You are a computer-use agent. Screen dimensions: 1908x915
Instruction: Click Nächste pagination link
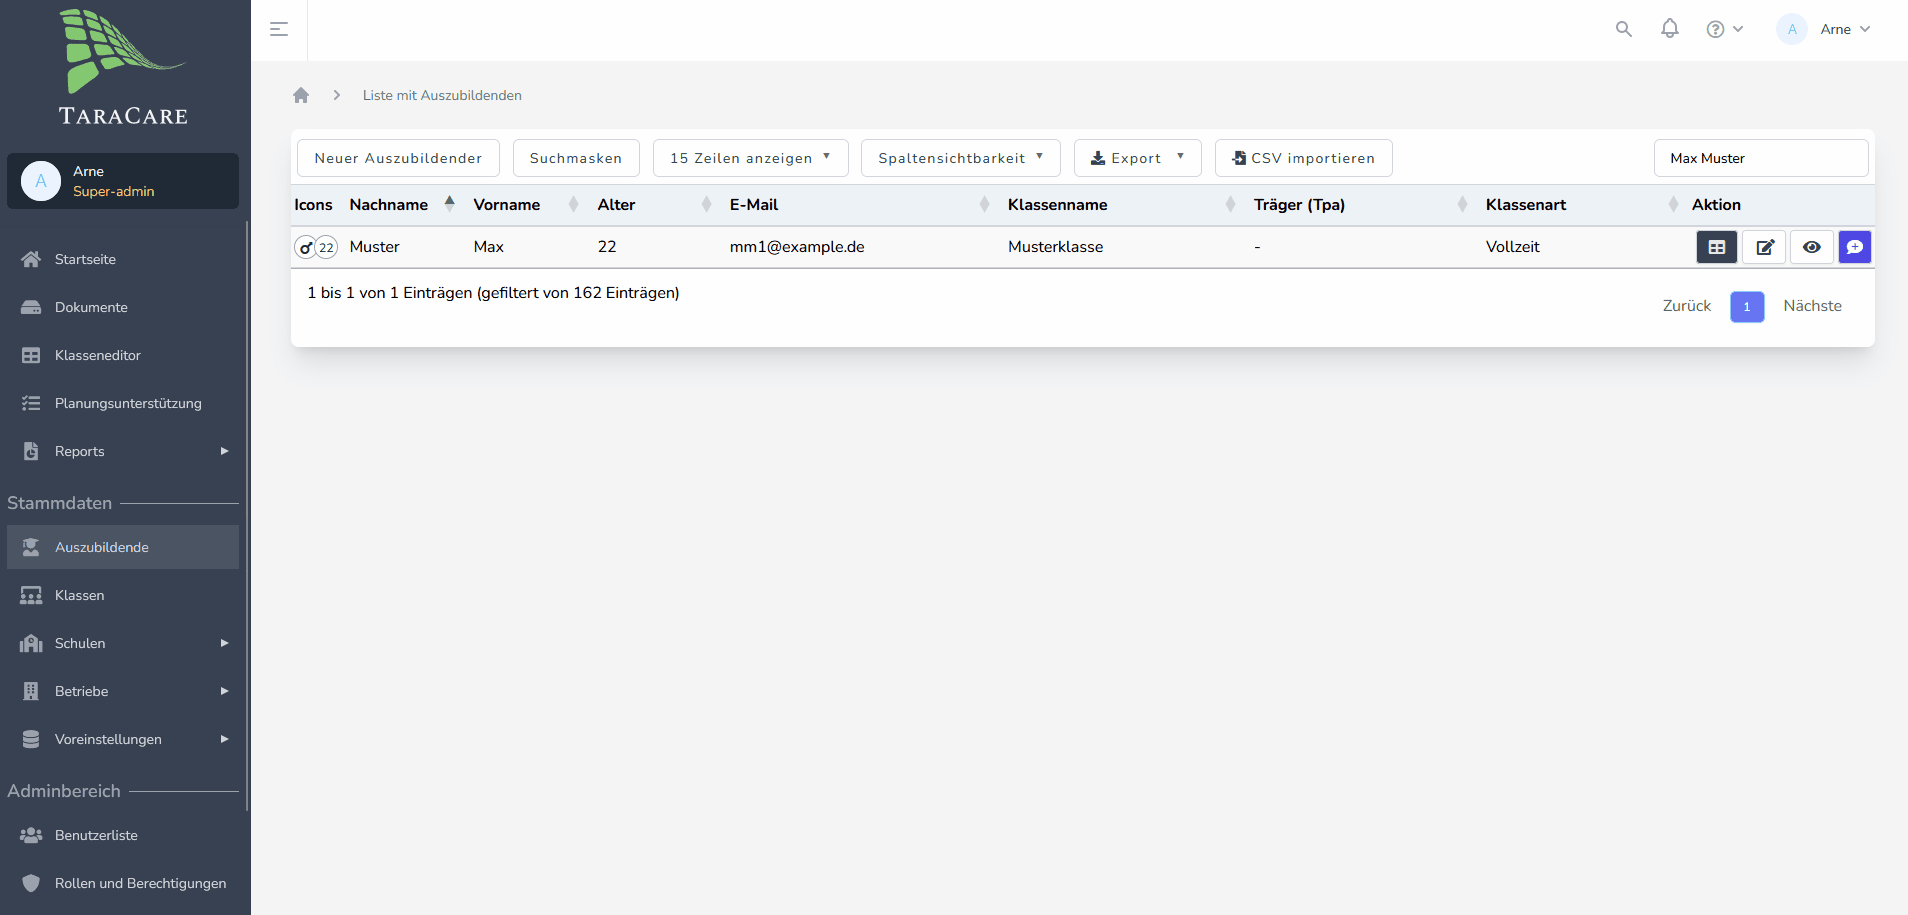coord(1812,306)
